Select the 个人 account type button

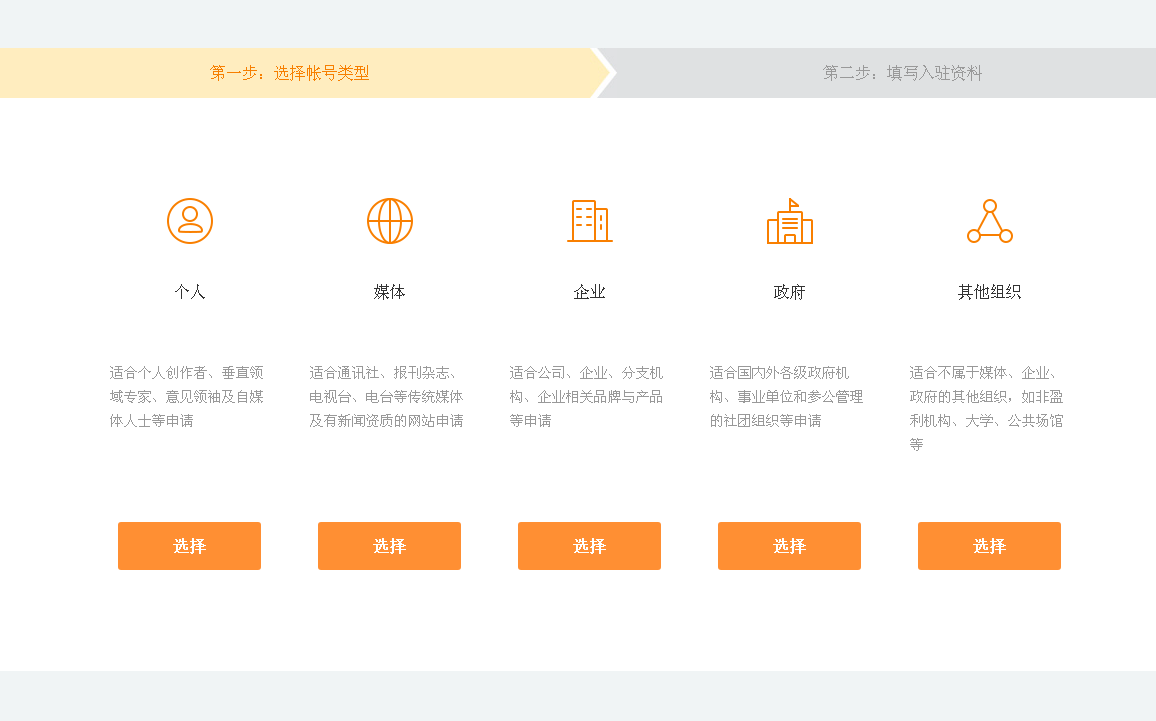189,546
